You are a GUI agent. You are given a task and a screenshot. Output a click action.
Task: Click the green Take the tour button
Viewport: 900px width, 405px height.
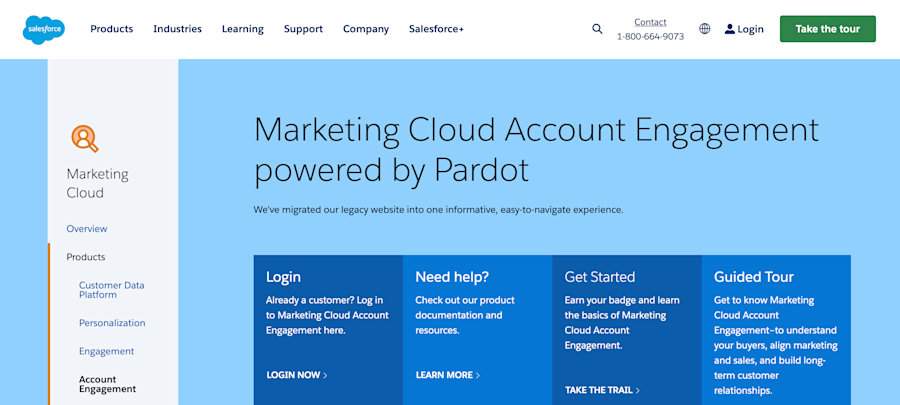(x=828, y=29)
